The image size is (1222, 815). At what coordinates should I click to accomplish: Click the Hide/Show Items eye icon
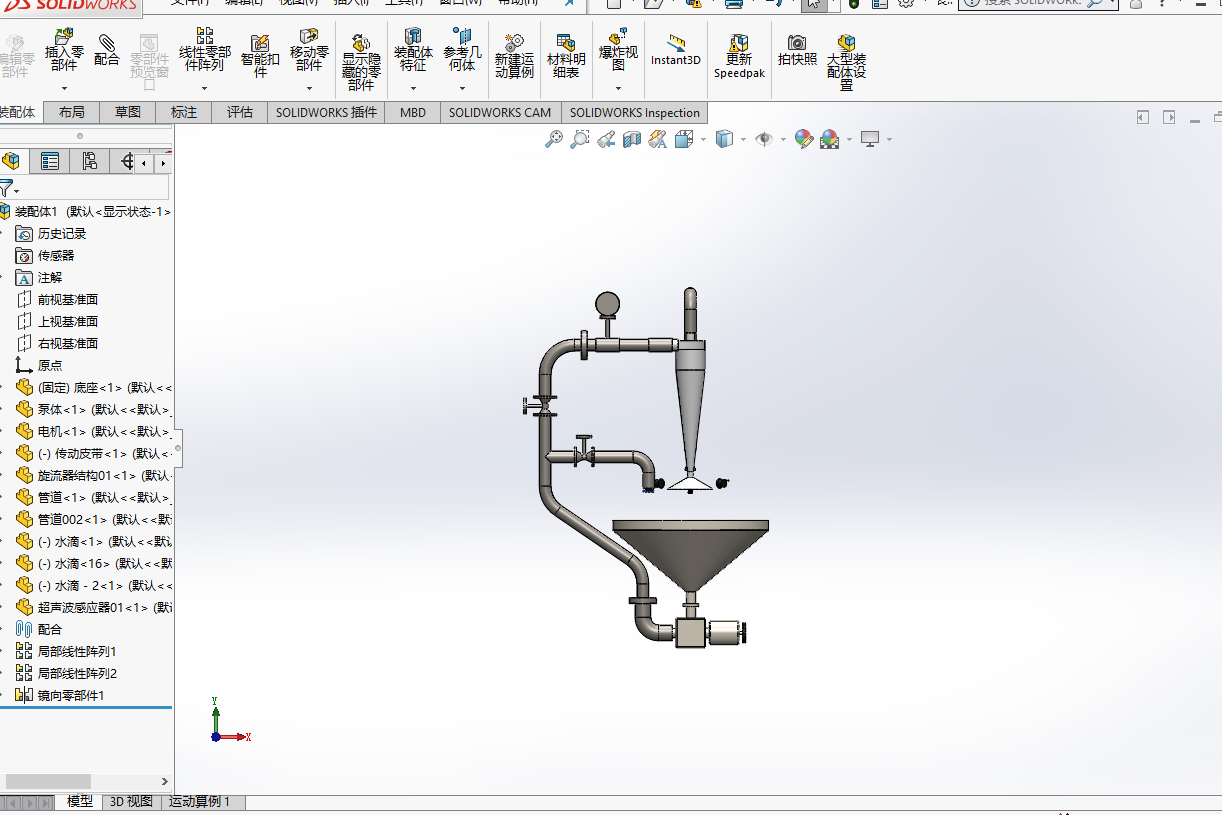pyautogui.click(x=764, y=140)
